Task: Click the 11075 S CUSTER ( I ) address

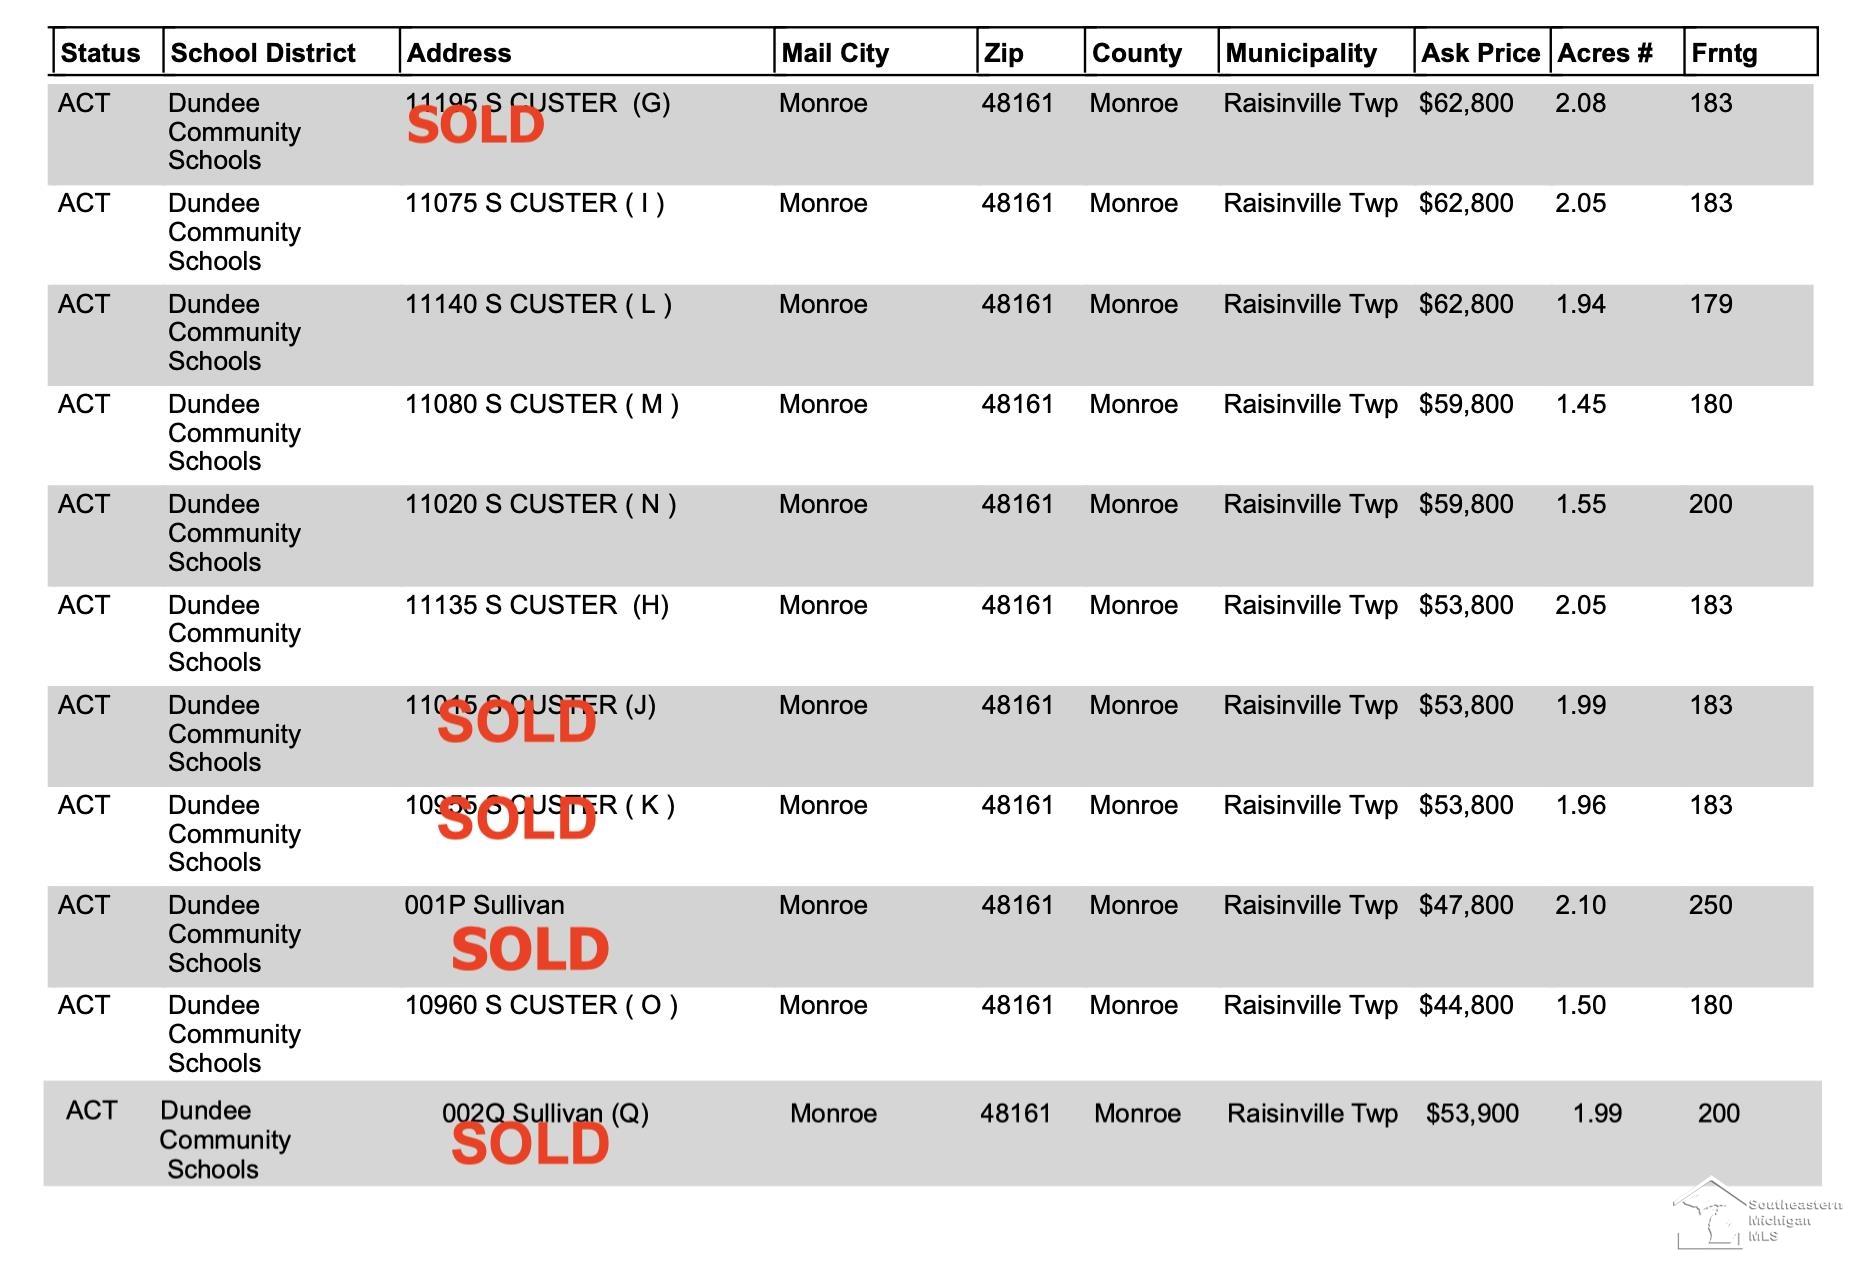Action: coord(534,204)
